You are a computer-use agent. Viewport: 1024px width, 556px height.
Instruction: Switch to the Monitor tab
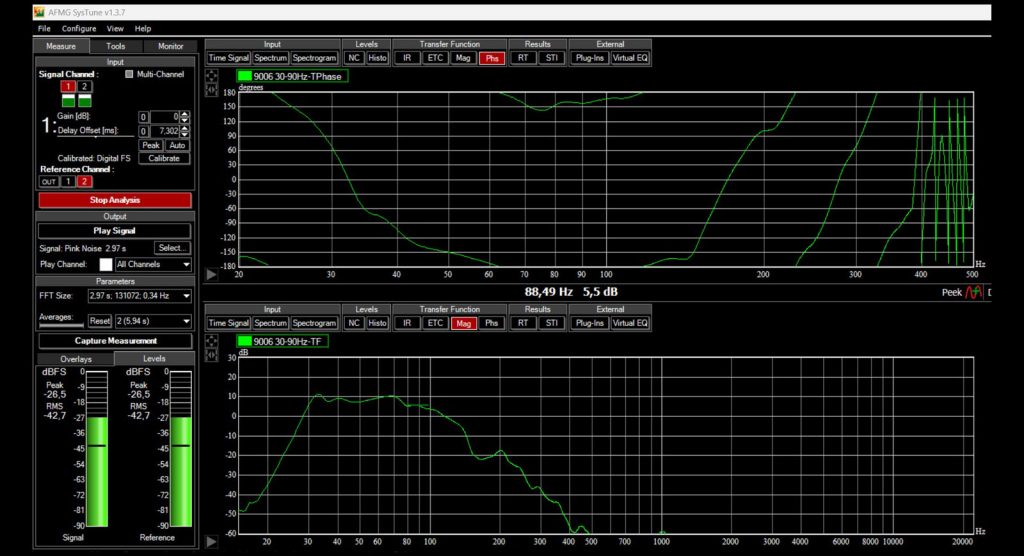[x=170, y=46]
